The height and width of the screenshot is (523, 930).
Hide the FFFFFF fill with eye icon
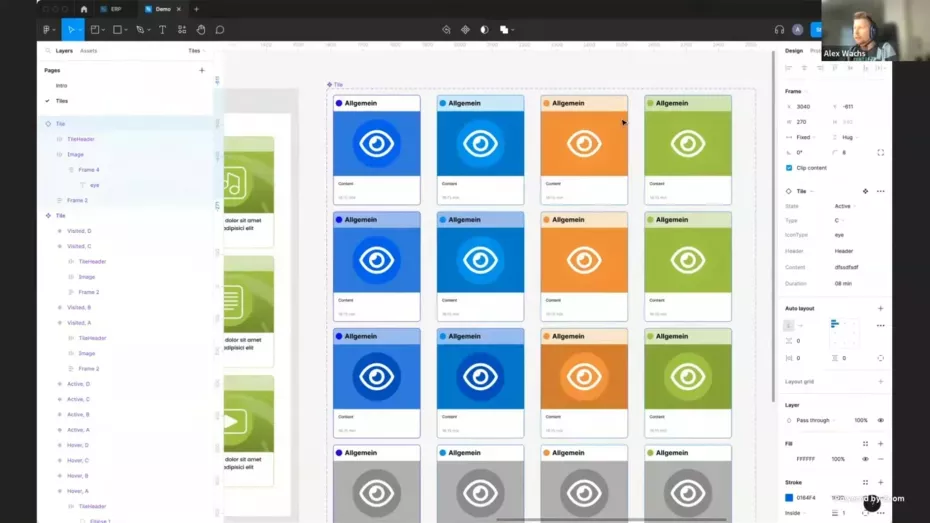[866, 459]
